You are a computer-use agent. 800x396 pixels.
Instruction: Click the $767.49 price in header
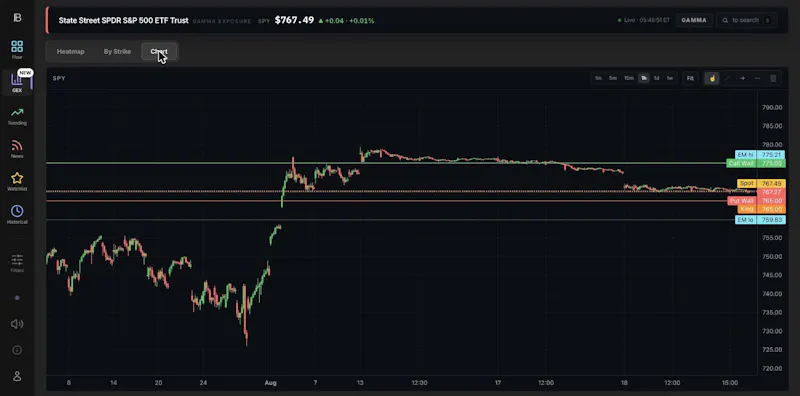click(x=294, y=20)
